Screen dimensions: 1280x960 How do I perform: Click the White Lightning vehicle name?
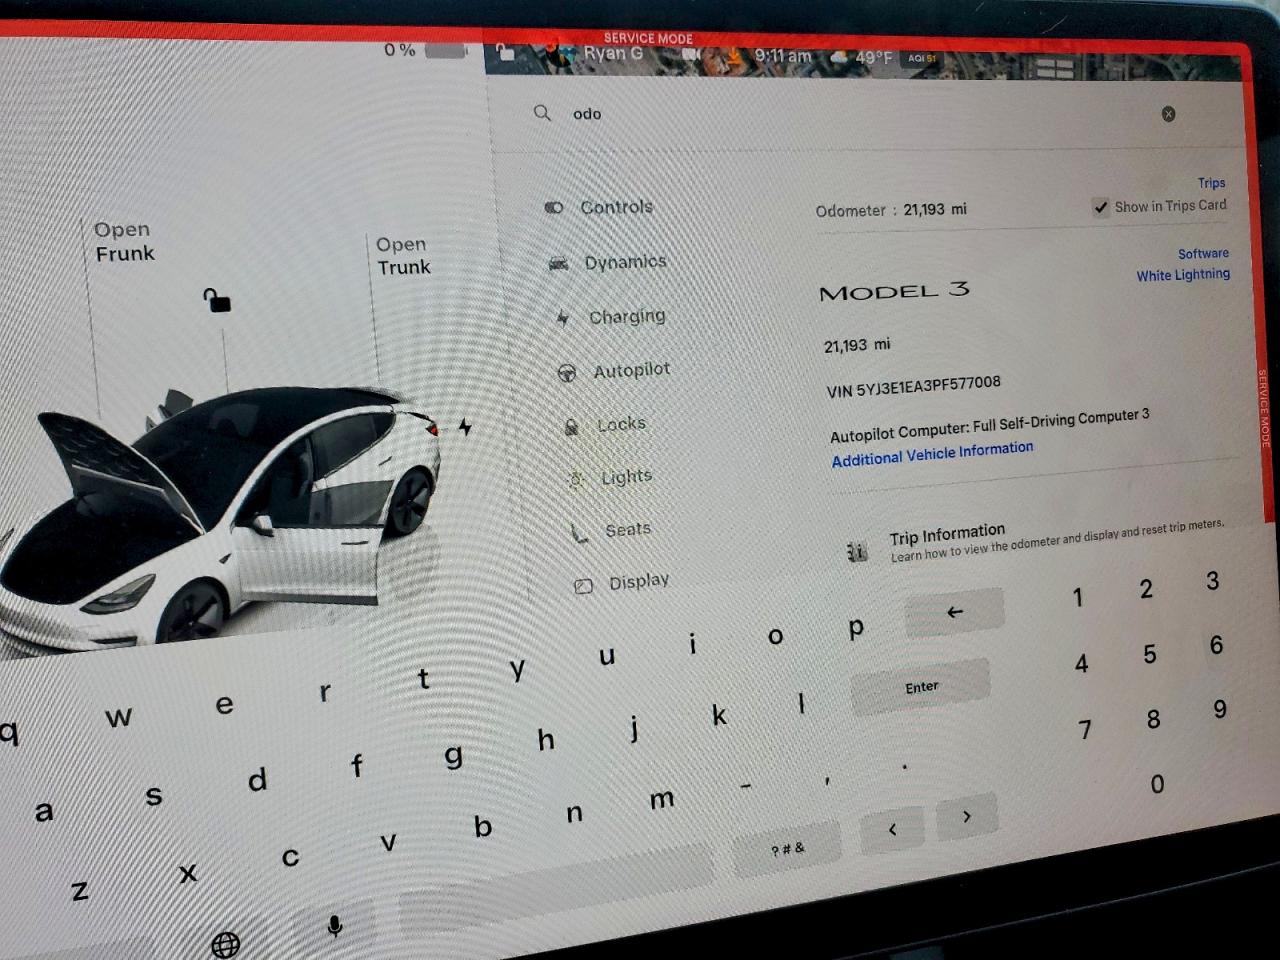(1183, 275)
